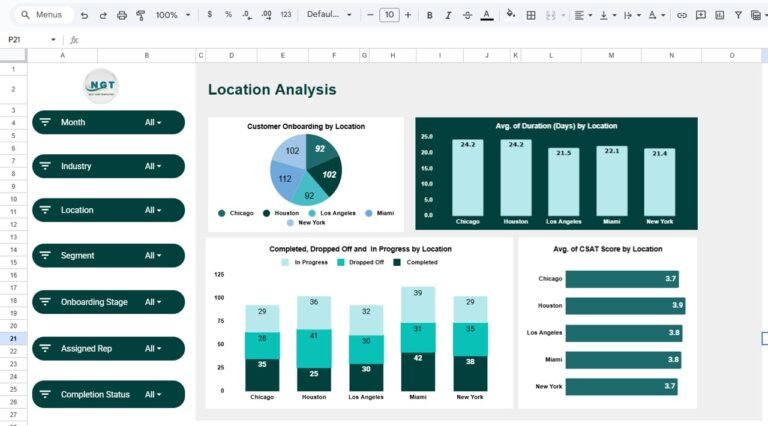Select column M header
768x426 pixels.
point(611,55)
